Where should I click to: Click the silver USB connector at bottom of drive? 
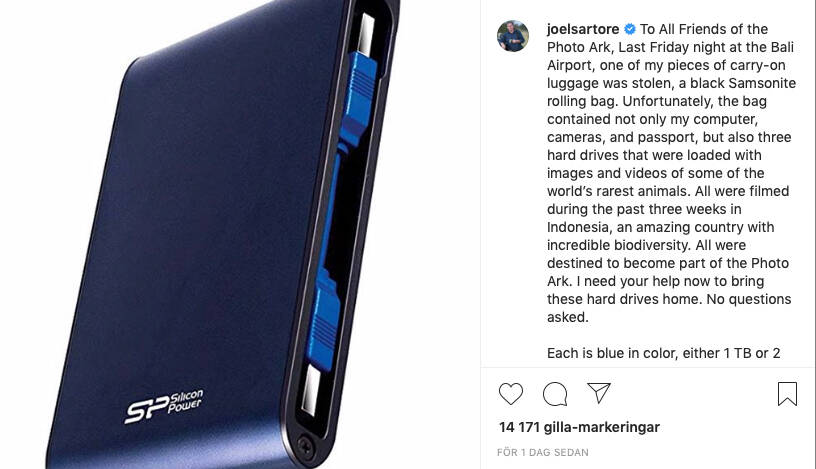[311, 390]
